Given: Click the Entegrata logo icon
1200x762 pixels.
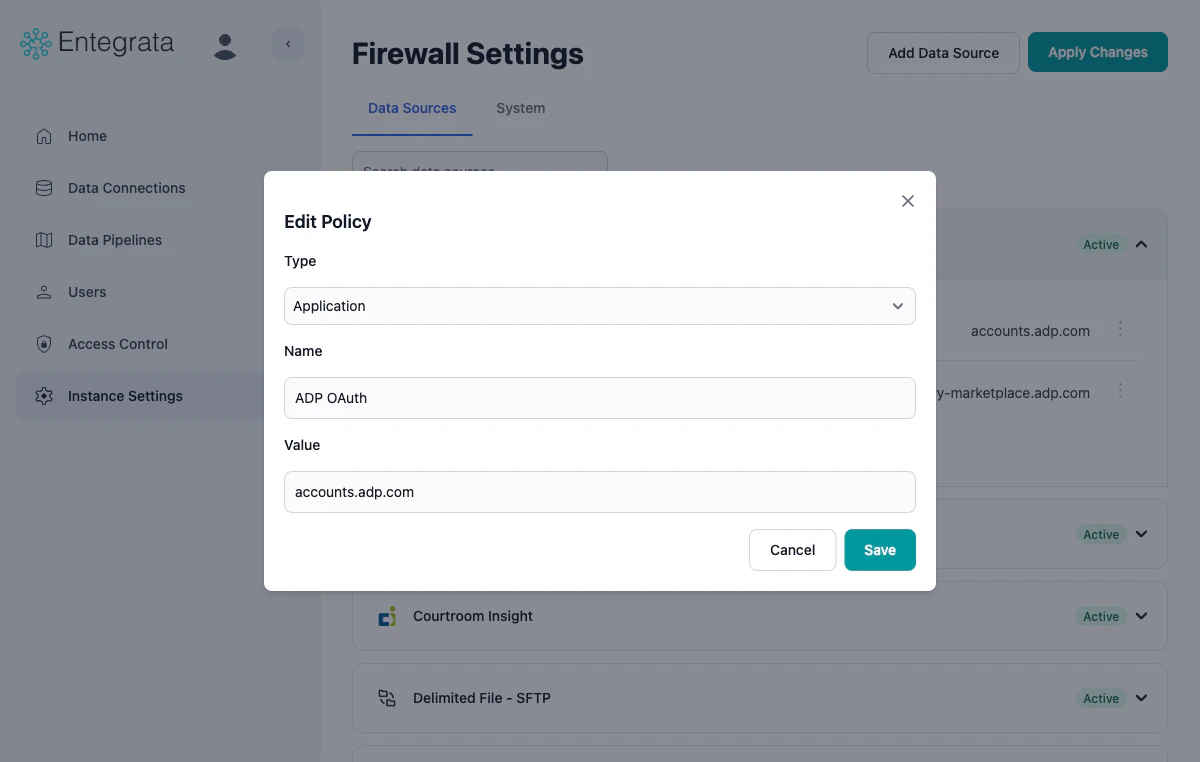Looking at the screenshot, I should tap(34, 43).
